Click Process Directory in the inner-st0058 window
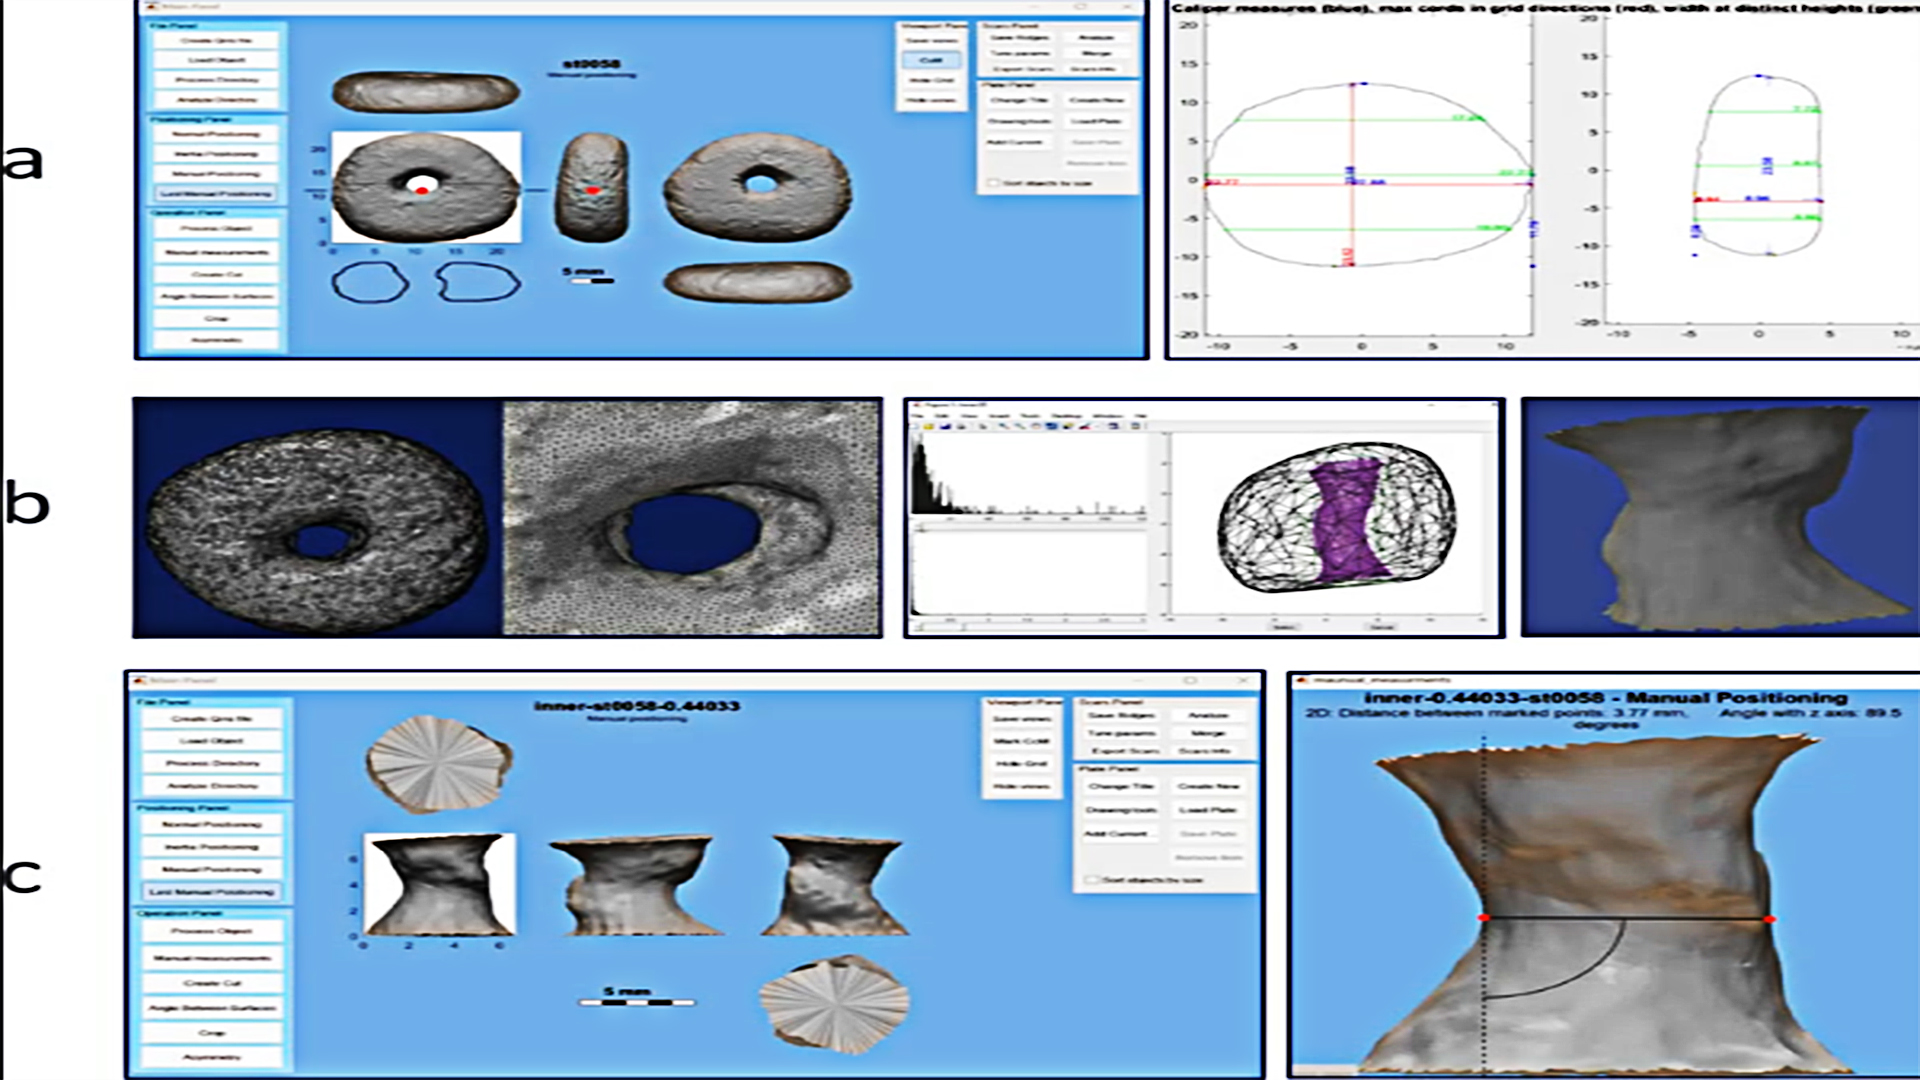Viewport: 1920px width, 1080px height. [x=213, y=763]
